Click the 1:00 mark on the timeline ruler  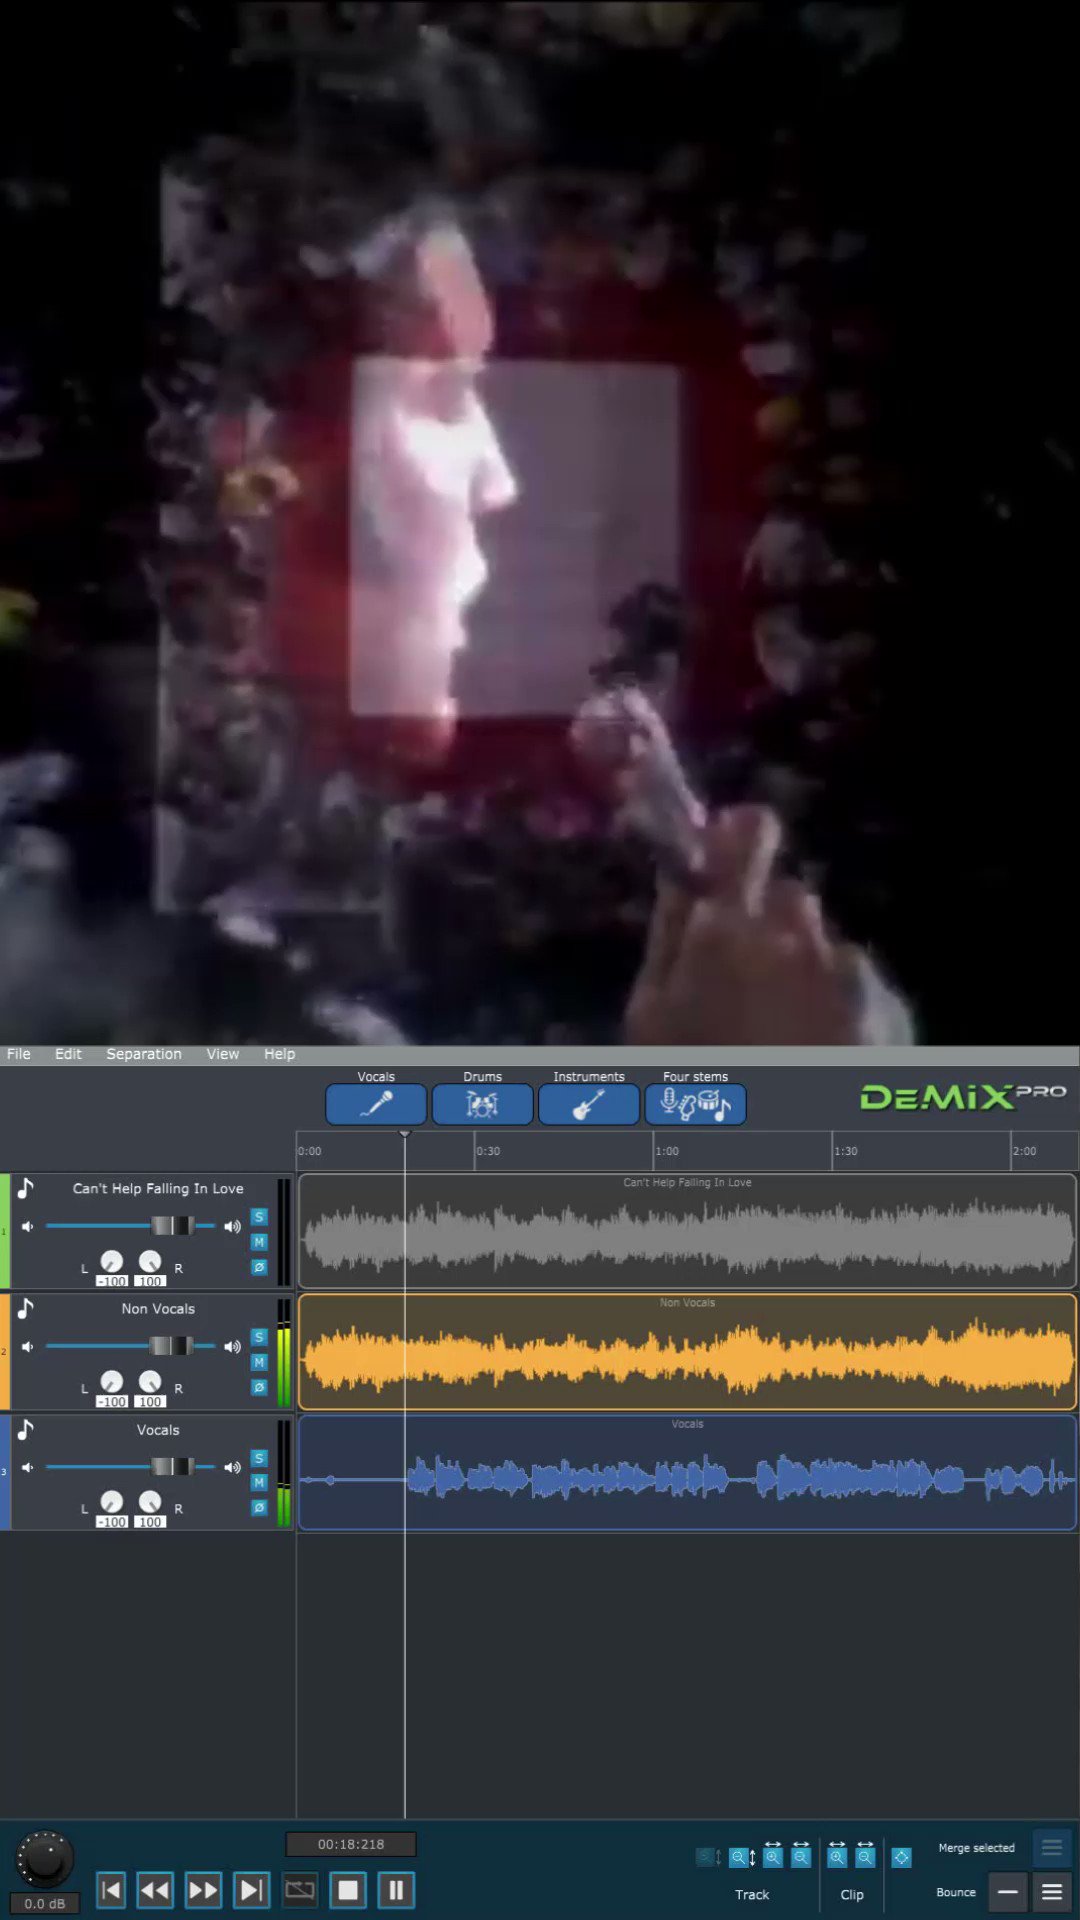(666, 1151)
